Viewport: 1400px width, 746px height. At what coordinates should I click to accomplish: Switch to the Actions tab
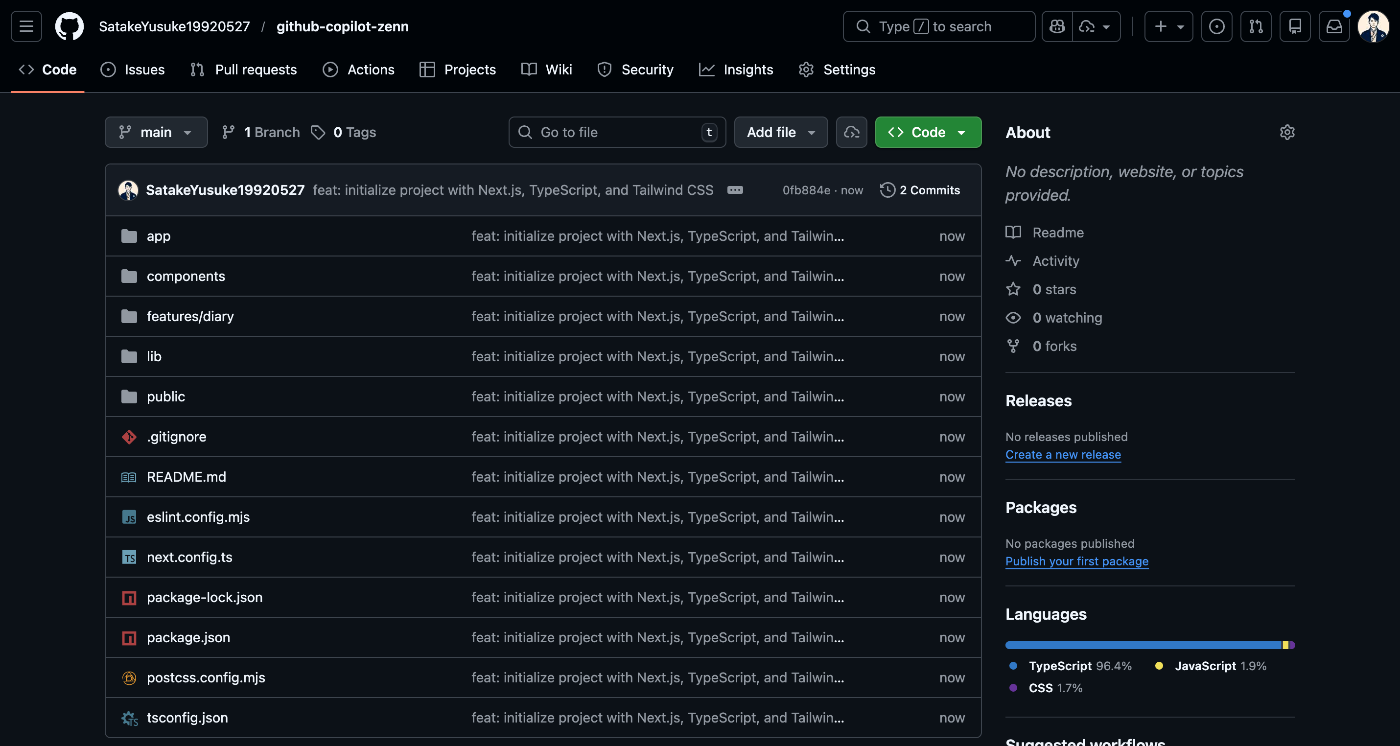[x=358, y=69]
